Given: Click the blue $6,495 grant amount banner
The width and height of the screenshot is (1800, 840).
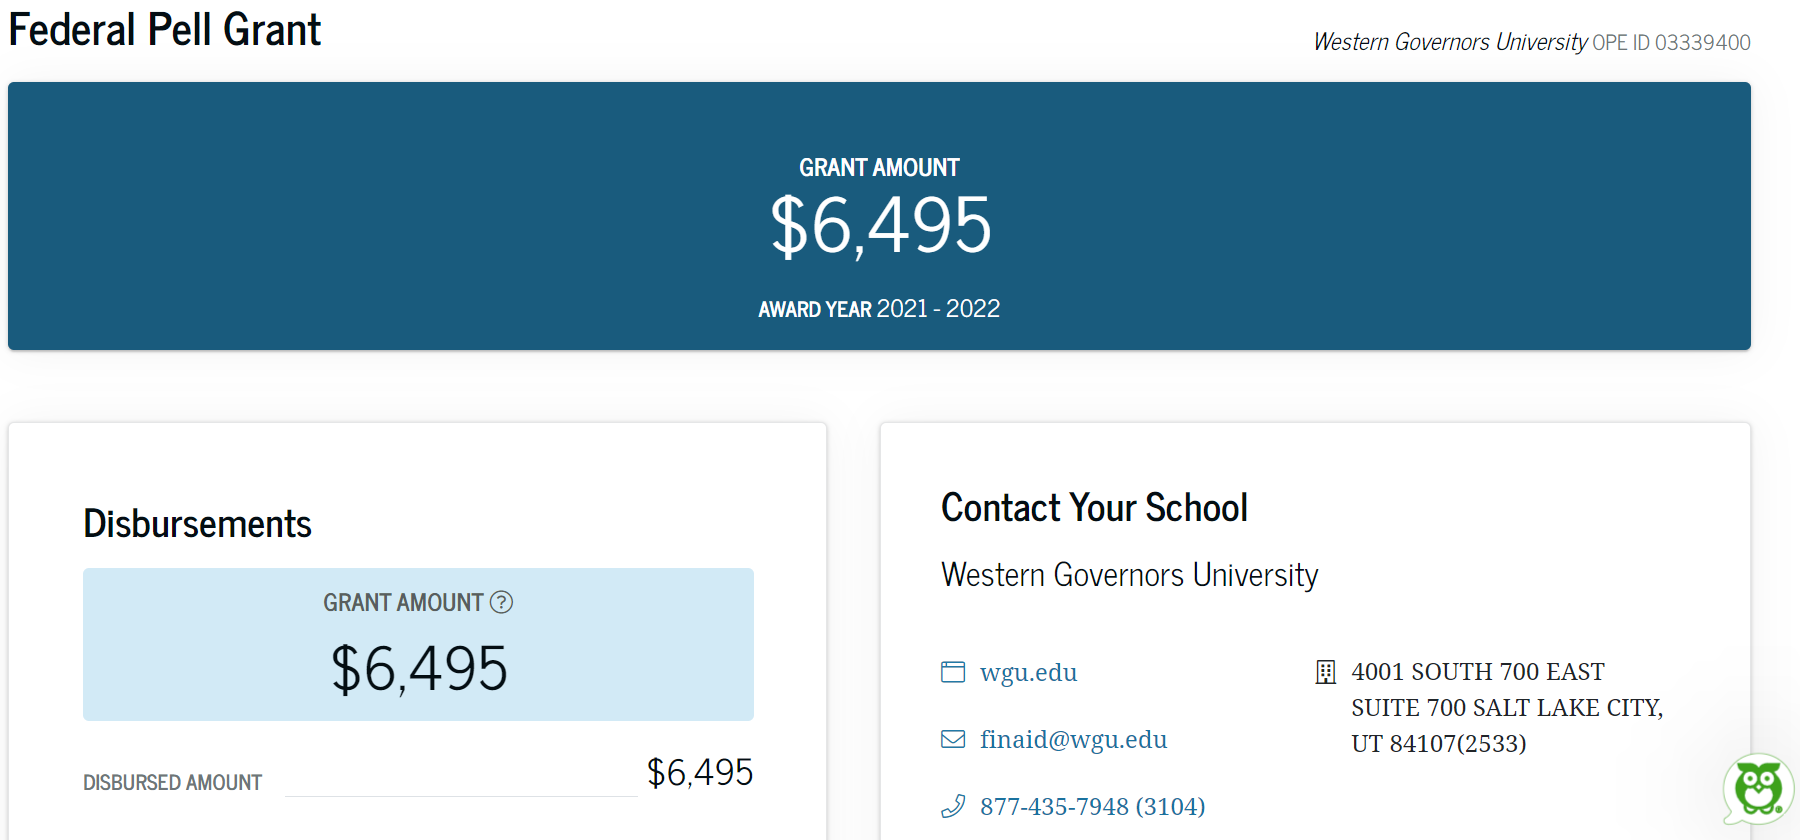Looking at the screenshot, I should [x=879, y=216].
